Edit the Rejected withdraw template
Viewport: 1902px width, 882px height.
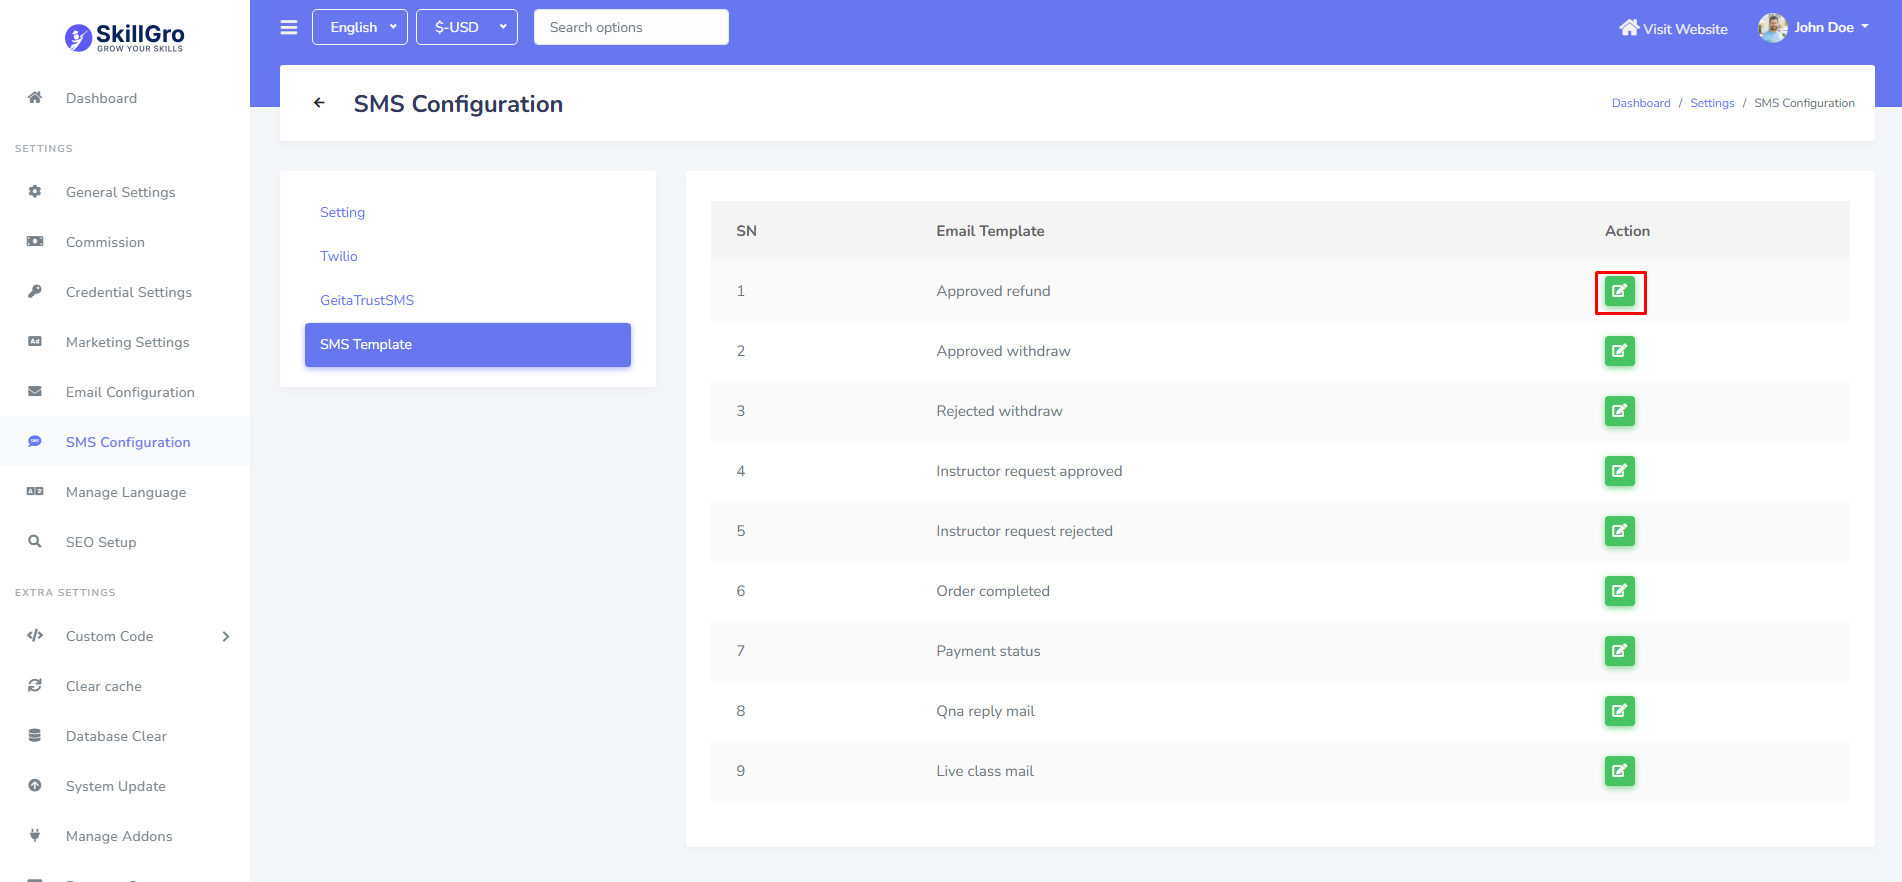point(1619,411)
